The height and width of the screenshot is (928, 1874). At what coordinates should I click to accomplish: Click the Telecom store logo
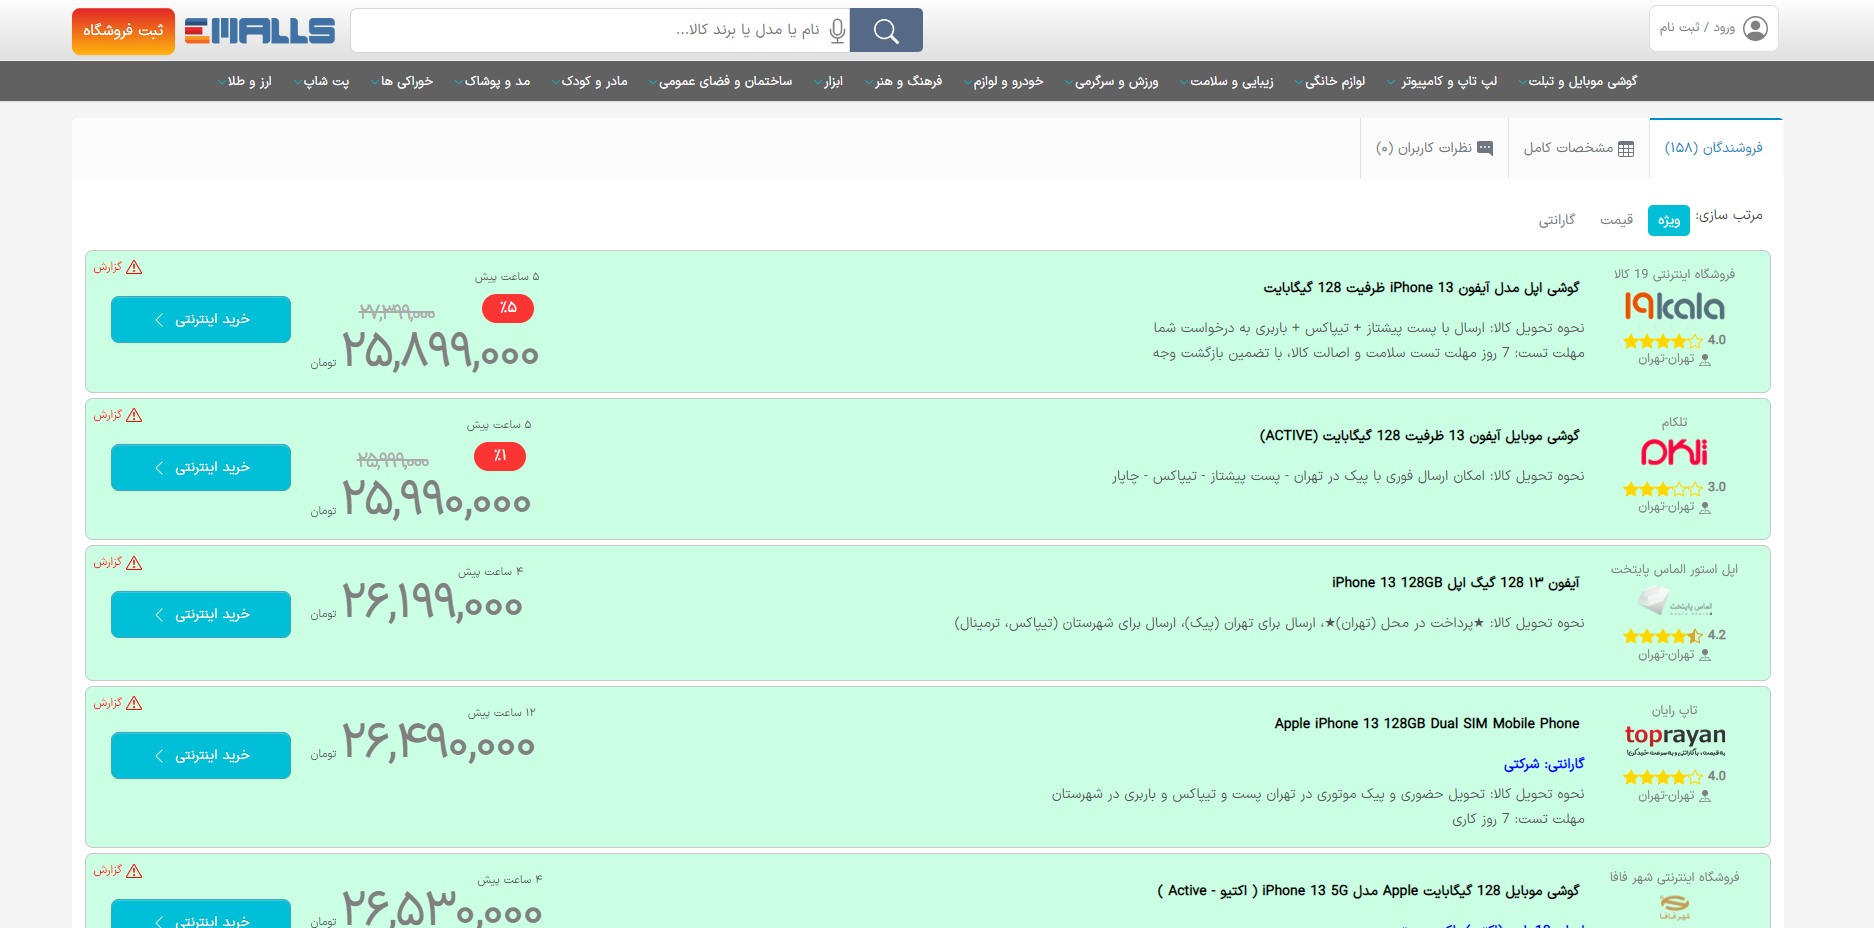[1674, 452]
